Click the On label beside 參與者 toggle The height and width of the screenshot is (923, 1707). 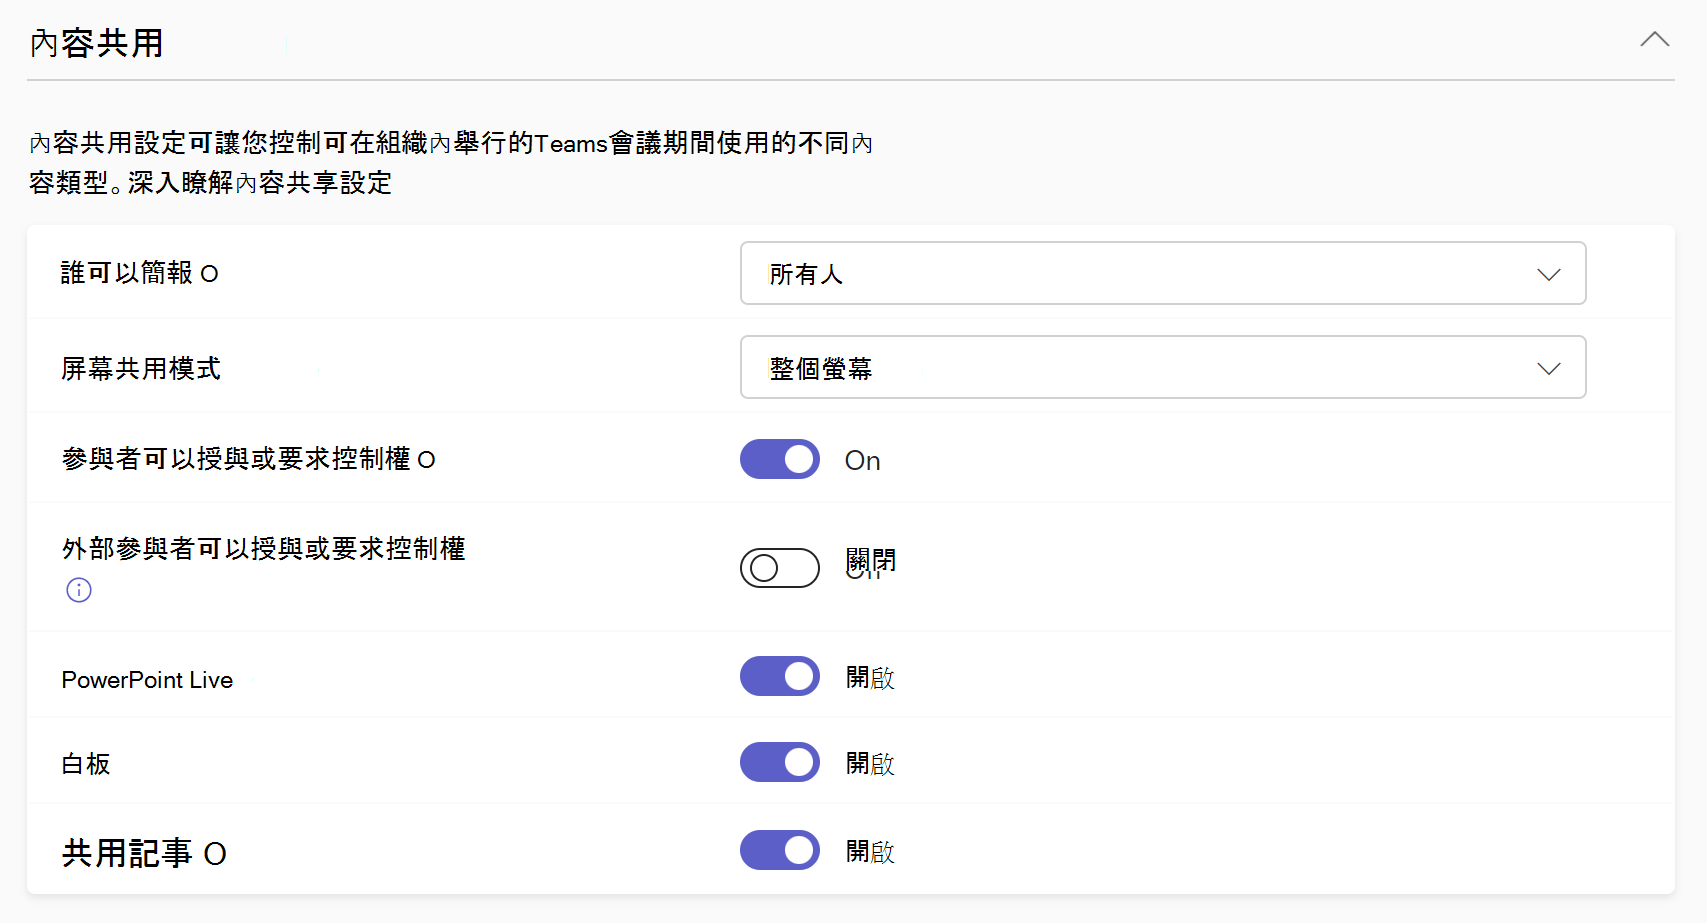tap(863, 461)
